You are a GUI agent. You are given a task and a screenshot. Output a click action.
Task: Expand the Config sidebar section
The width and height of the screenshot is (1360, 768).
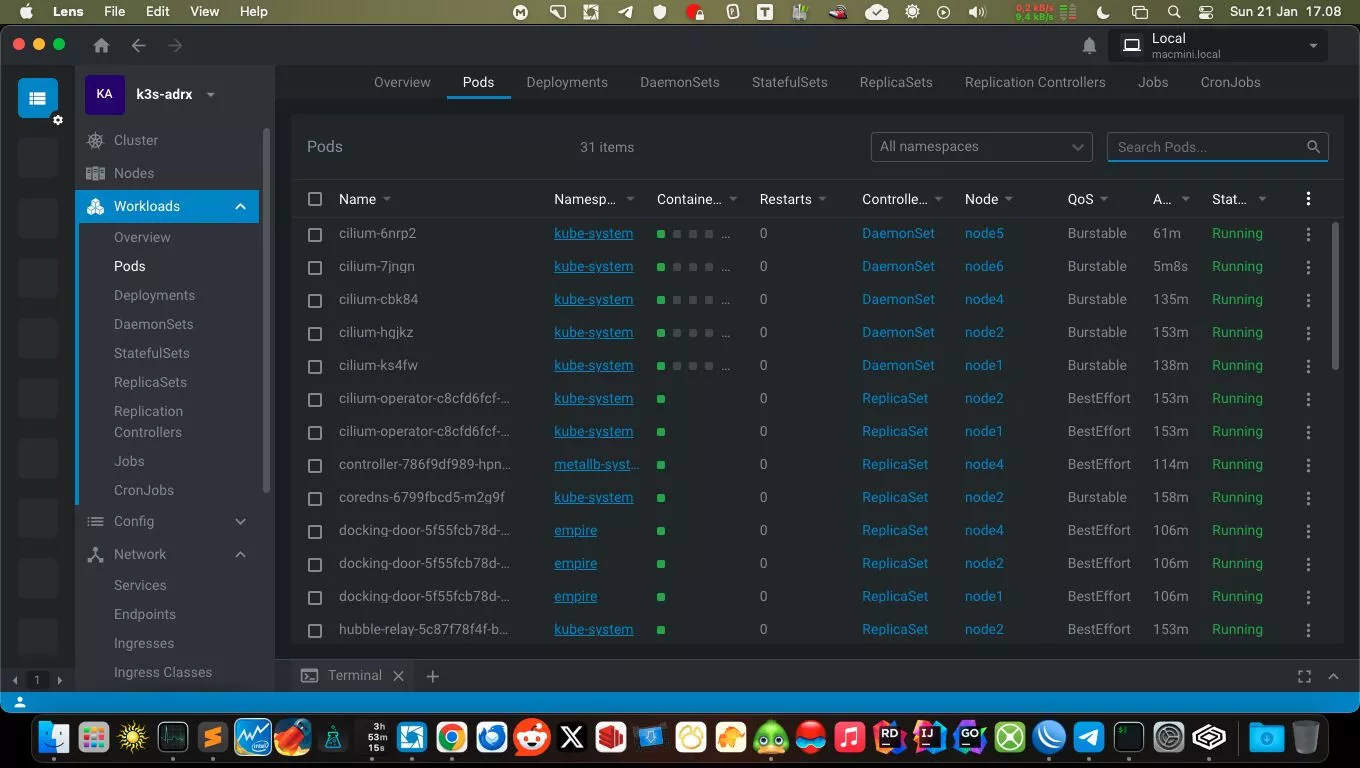[240, 522]
